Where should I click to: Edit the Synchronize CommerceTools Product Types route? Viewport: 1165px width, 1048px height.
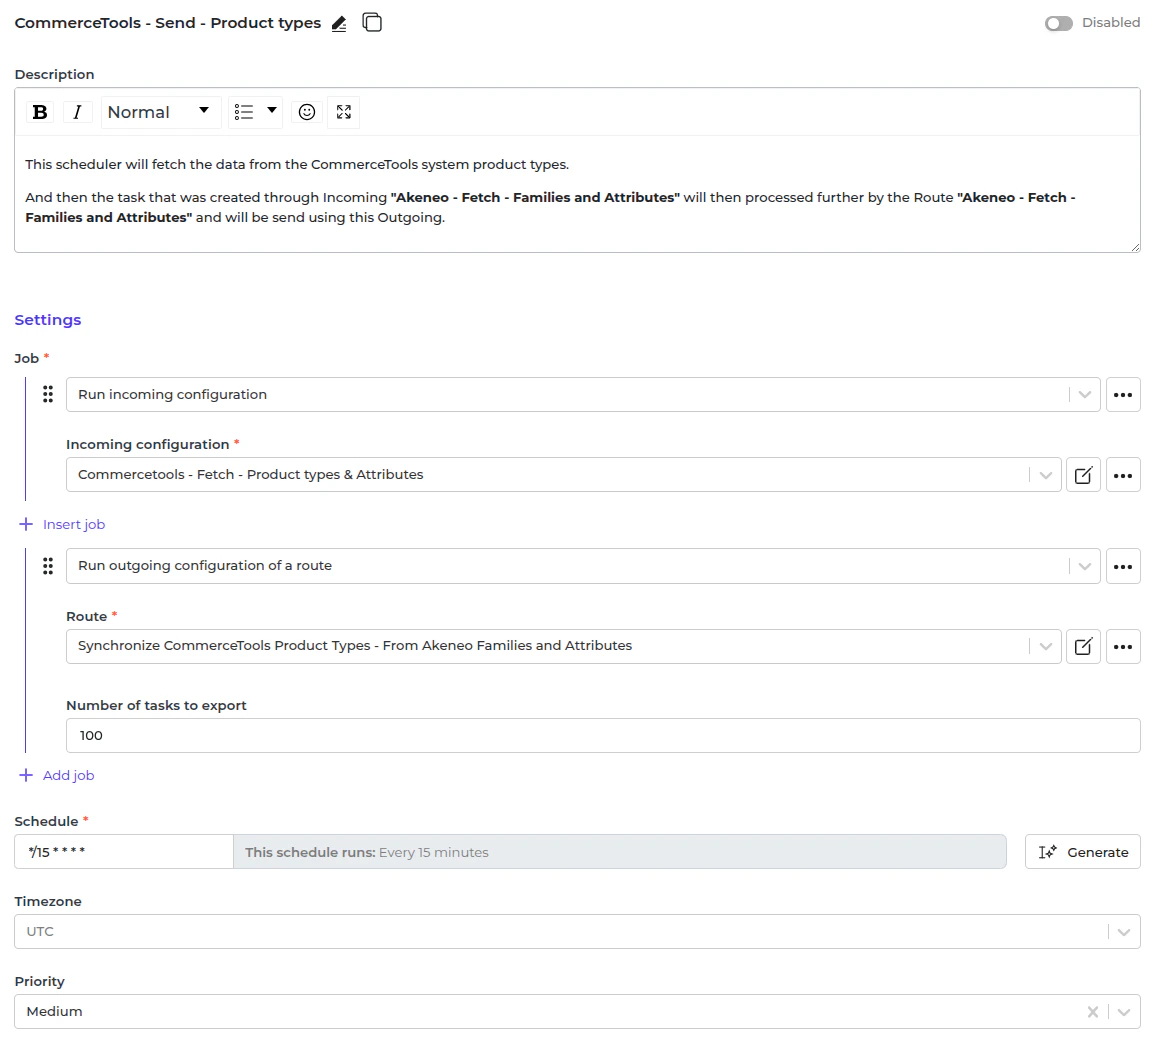[1083, 646]
